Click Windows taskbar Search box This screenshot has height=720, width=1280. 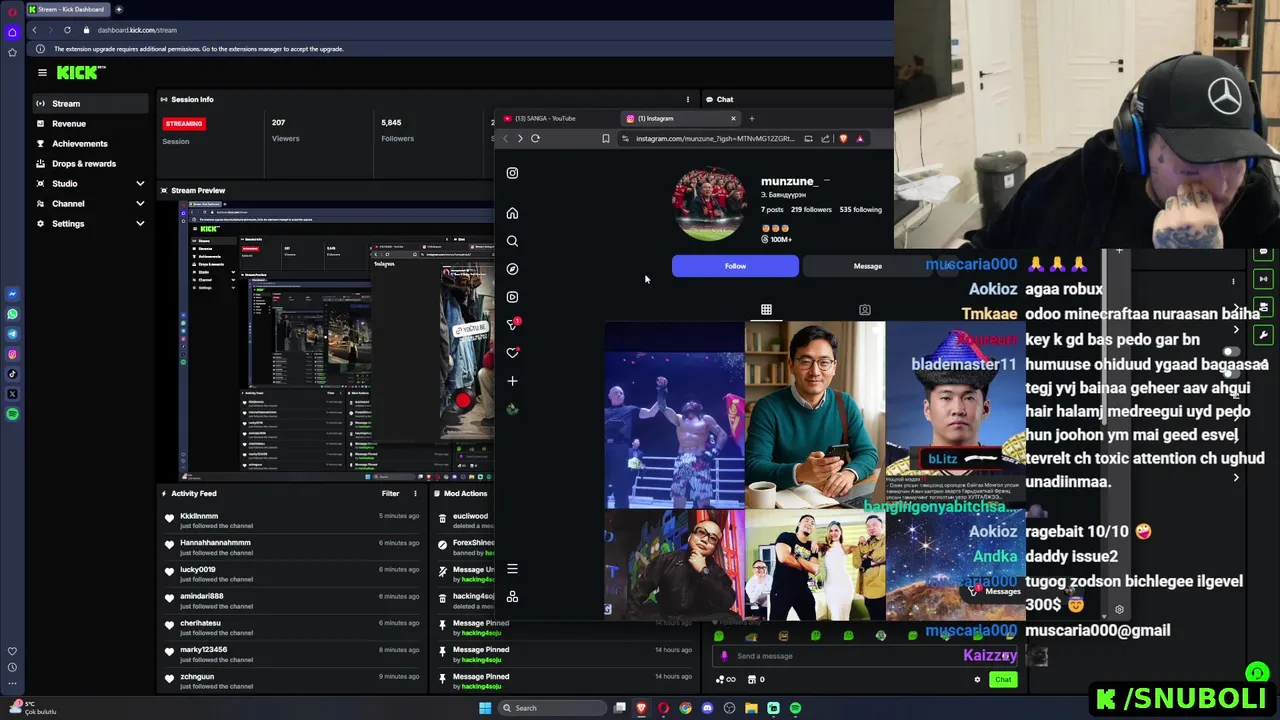pos(553,708)
